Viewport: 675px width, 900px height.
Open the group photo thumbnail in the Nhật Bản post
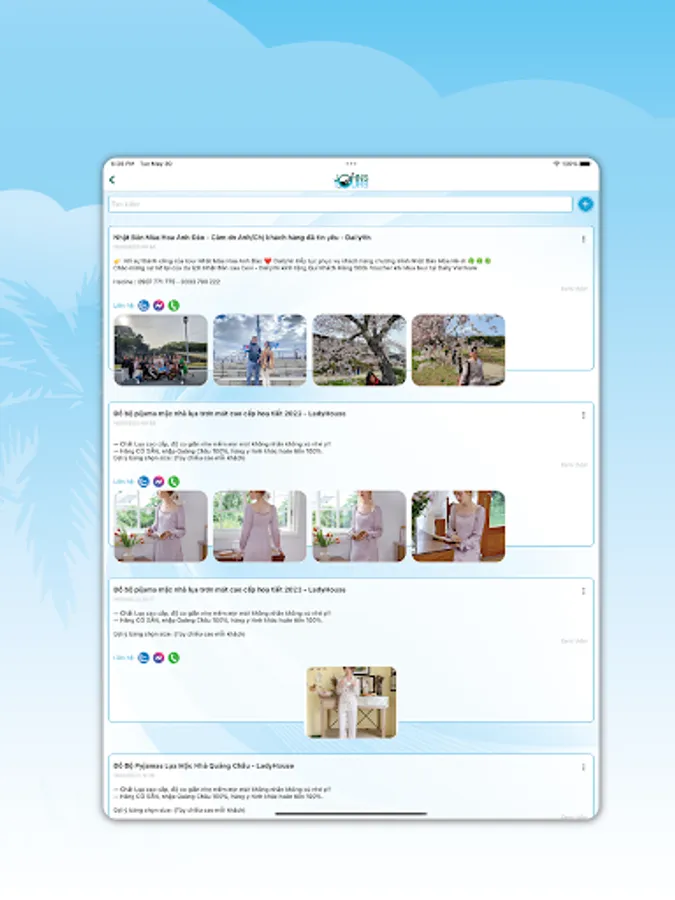(x=161, y=350)
